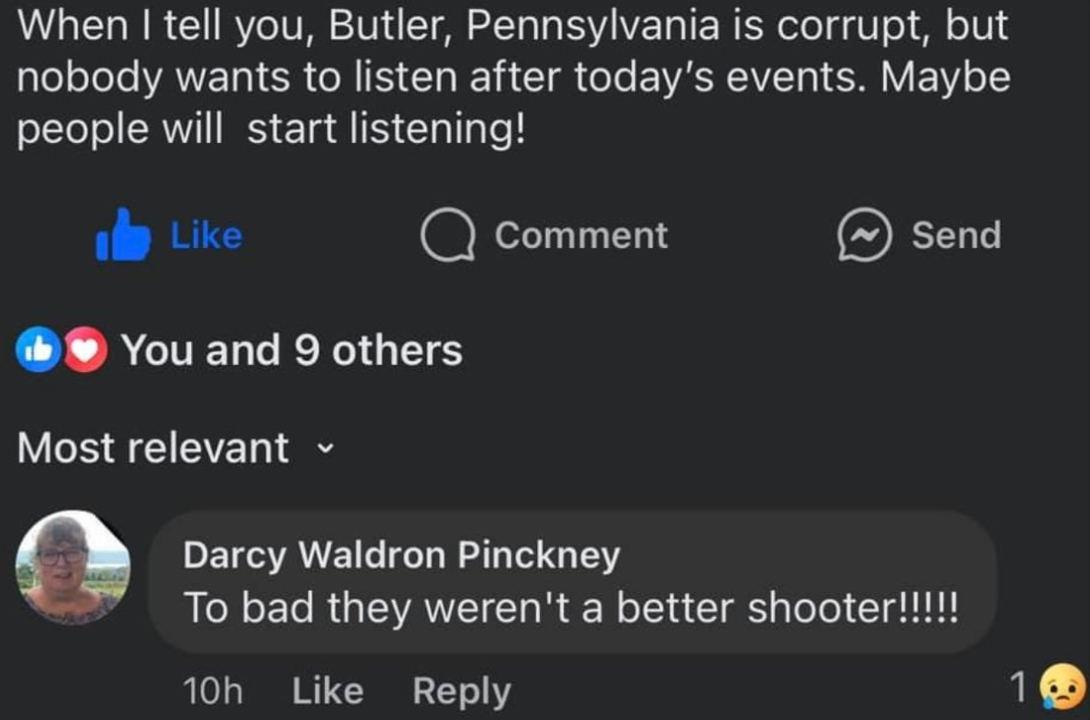The height and width of the screenshot is (720, 1090).
Task: Click the sad face reaction emoji
Action: click(x=1061, y=688)
